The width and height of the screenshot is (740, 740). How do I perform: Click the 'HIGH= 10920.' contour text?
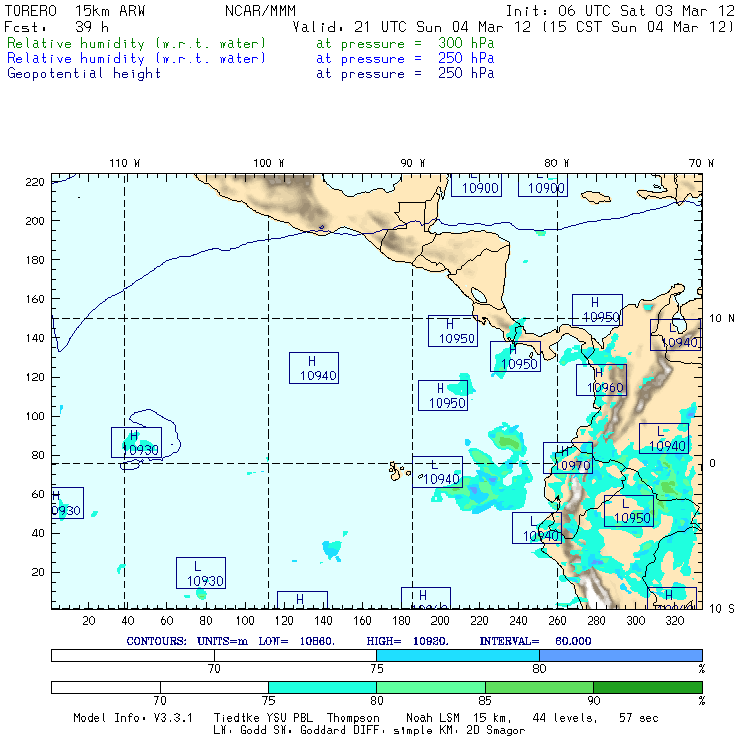(407, 641)
